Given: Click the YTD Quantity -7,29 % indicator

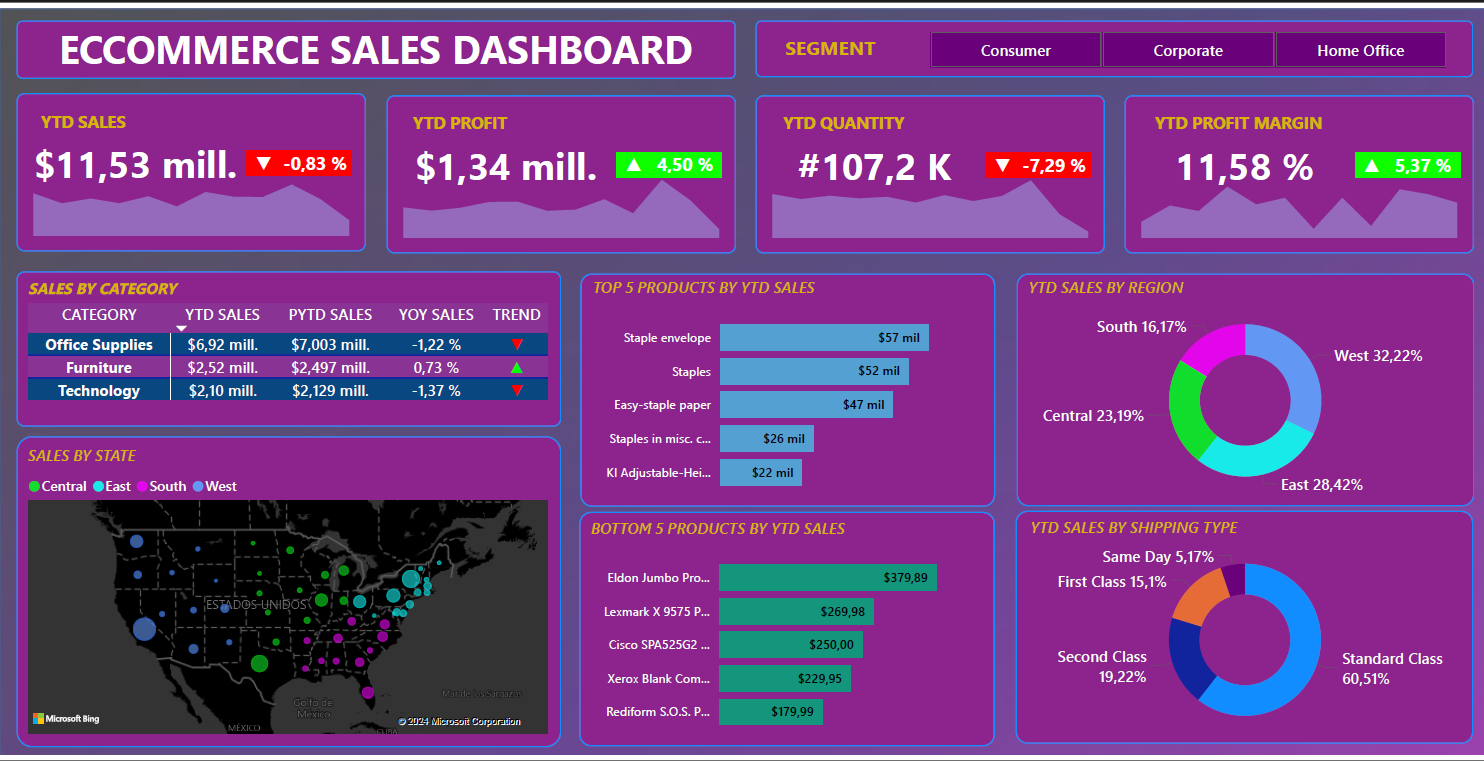Looking at the screenshot, I should (x=1038, y=165).
